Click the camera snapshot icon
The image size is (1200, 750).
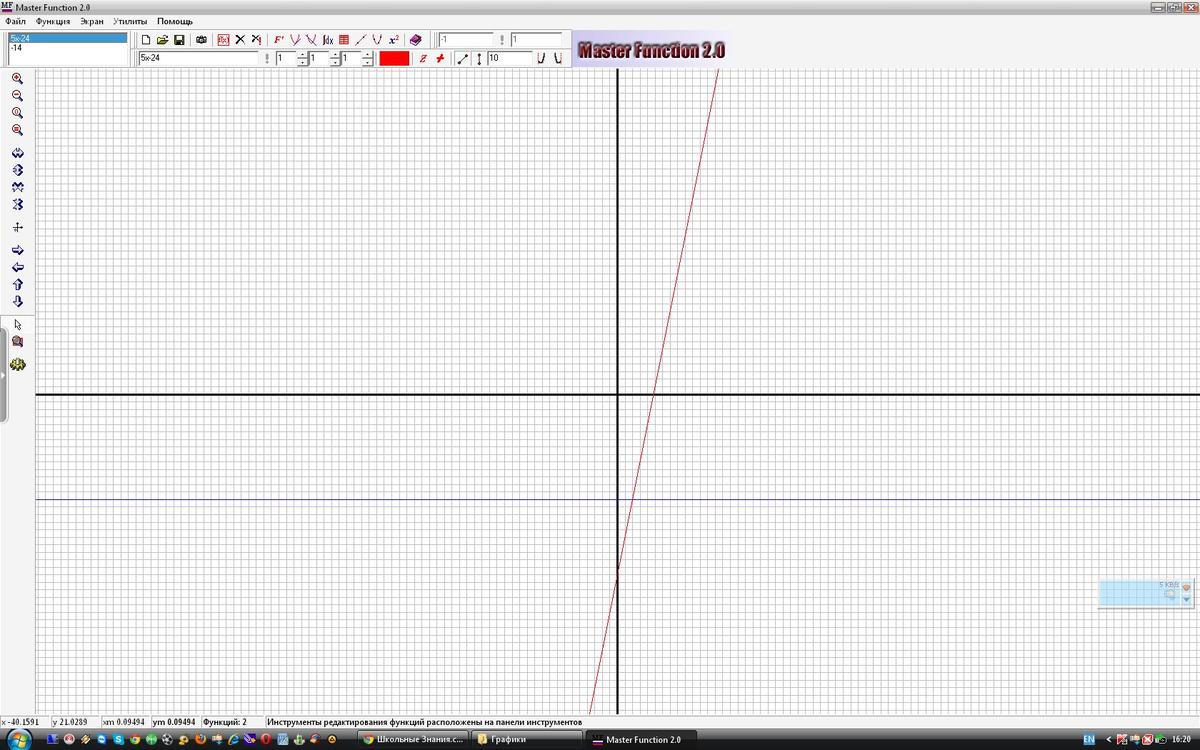click(201, 40)
